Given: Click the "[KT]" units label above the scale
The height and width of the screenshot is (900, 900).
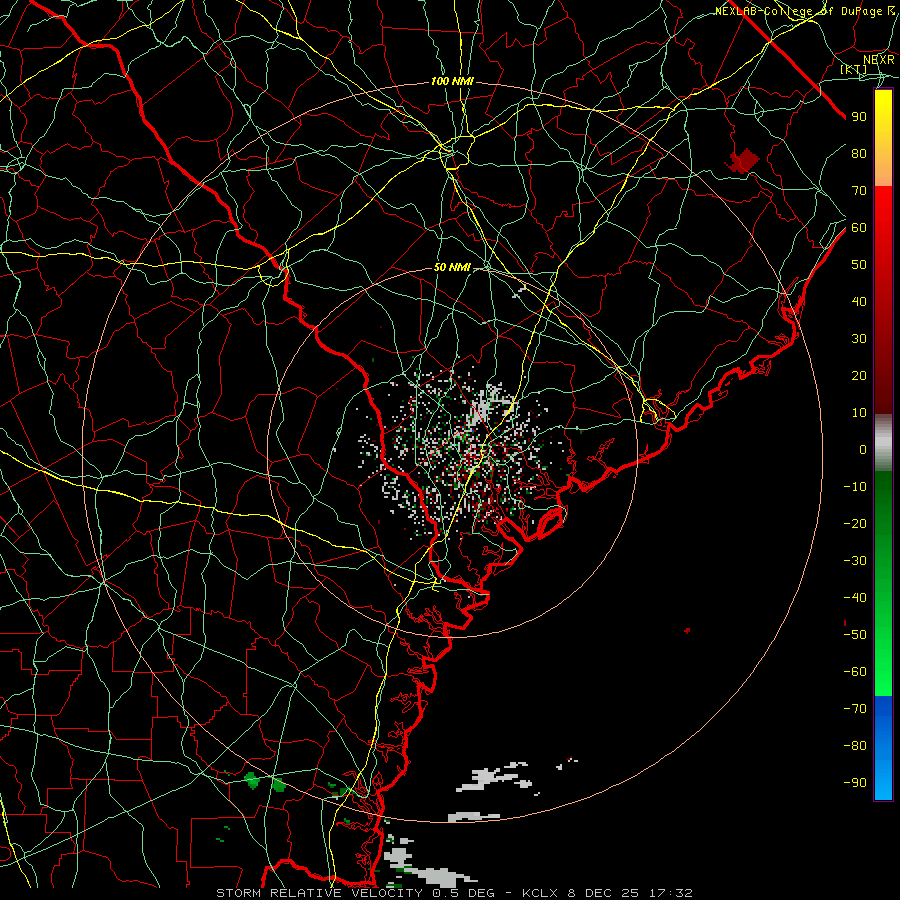Looking at the screenshot, I should tap(854, 69).
